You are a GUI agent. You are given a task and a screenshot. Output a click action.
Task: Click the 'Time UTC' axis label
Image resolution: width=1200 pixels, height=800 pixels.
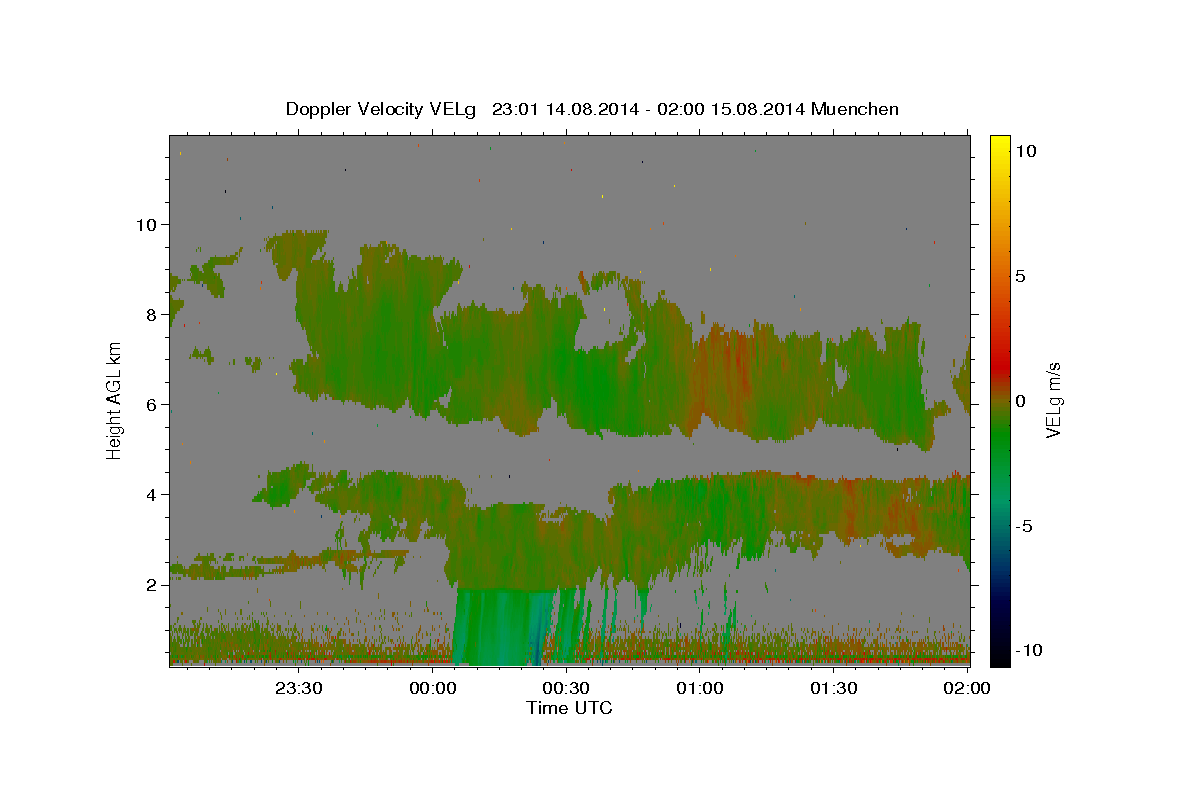[x=569, y=708]
